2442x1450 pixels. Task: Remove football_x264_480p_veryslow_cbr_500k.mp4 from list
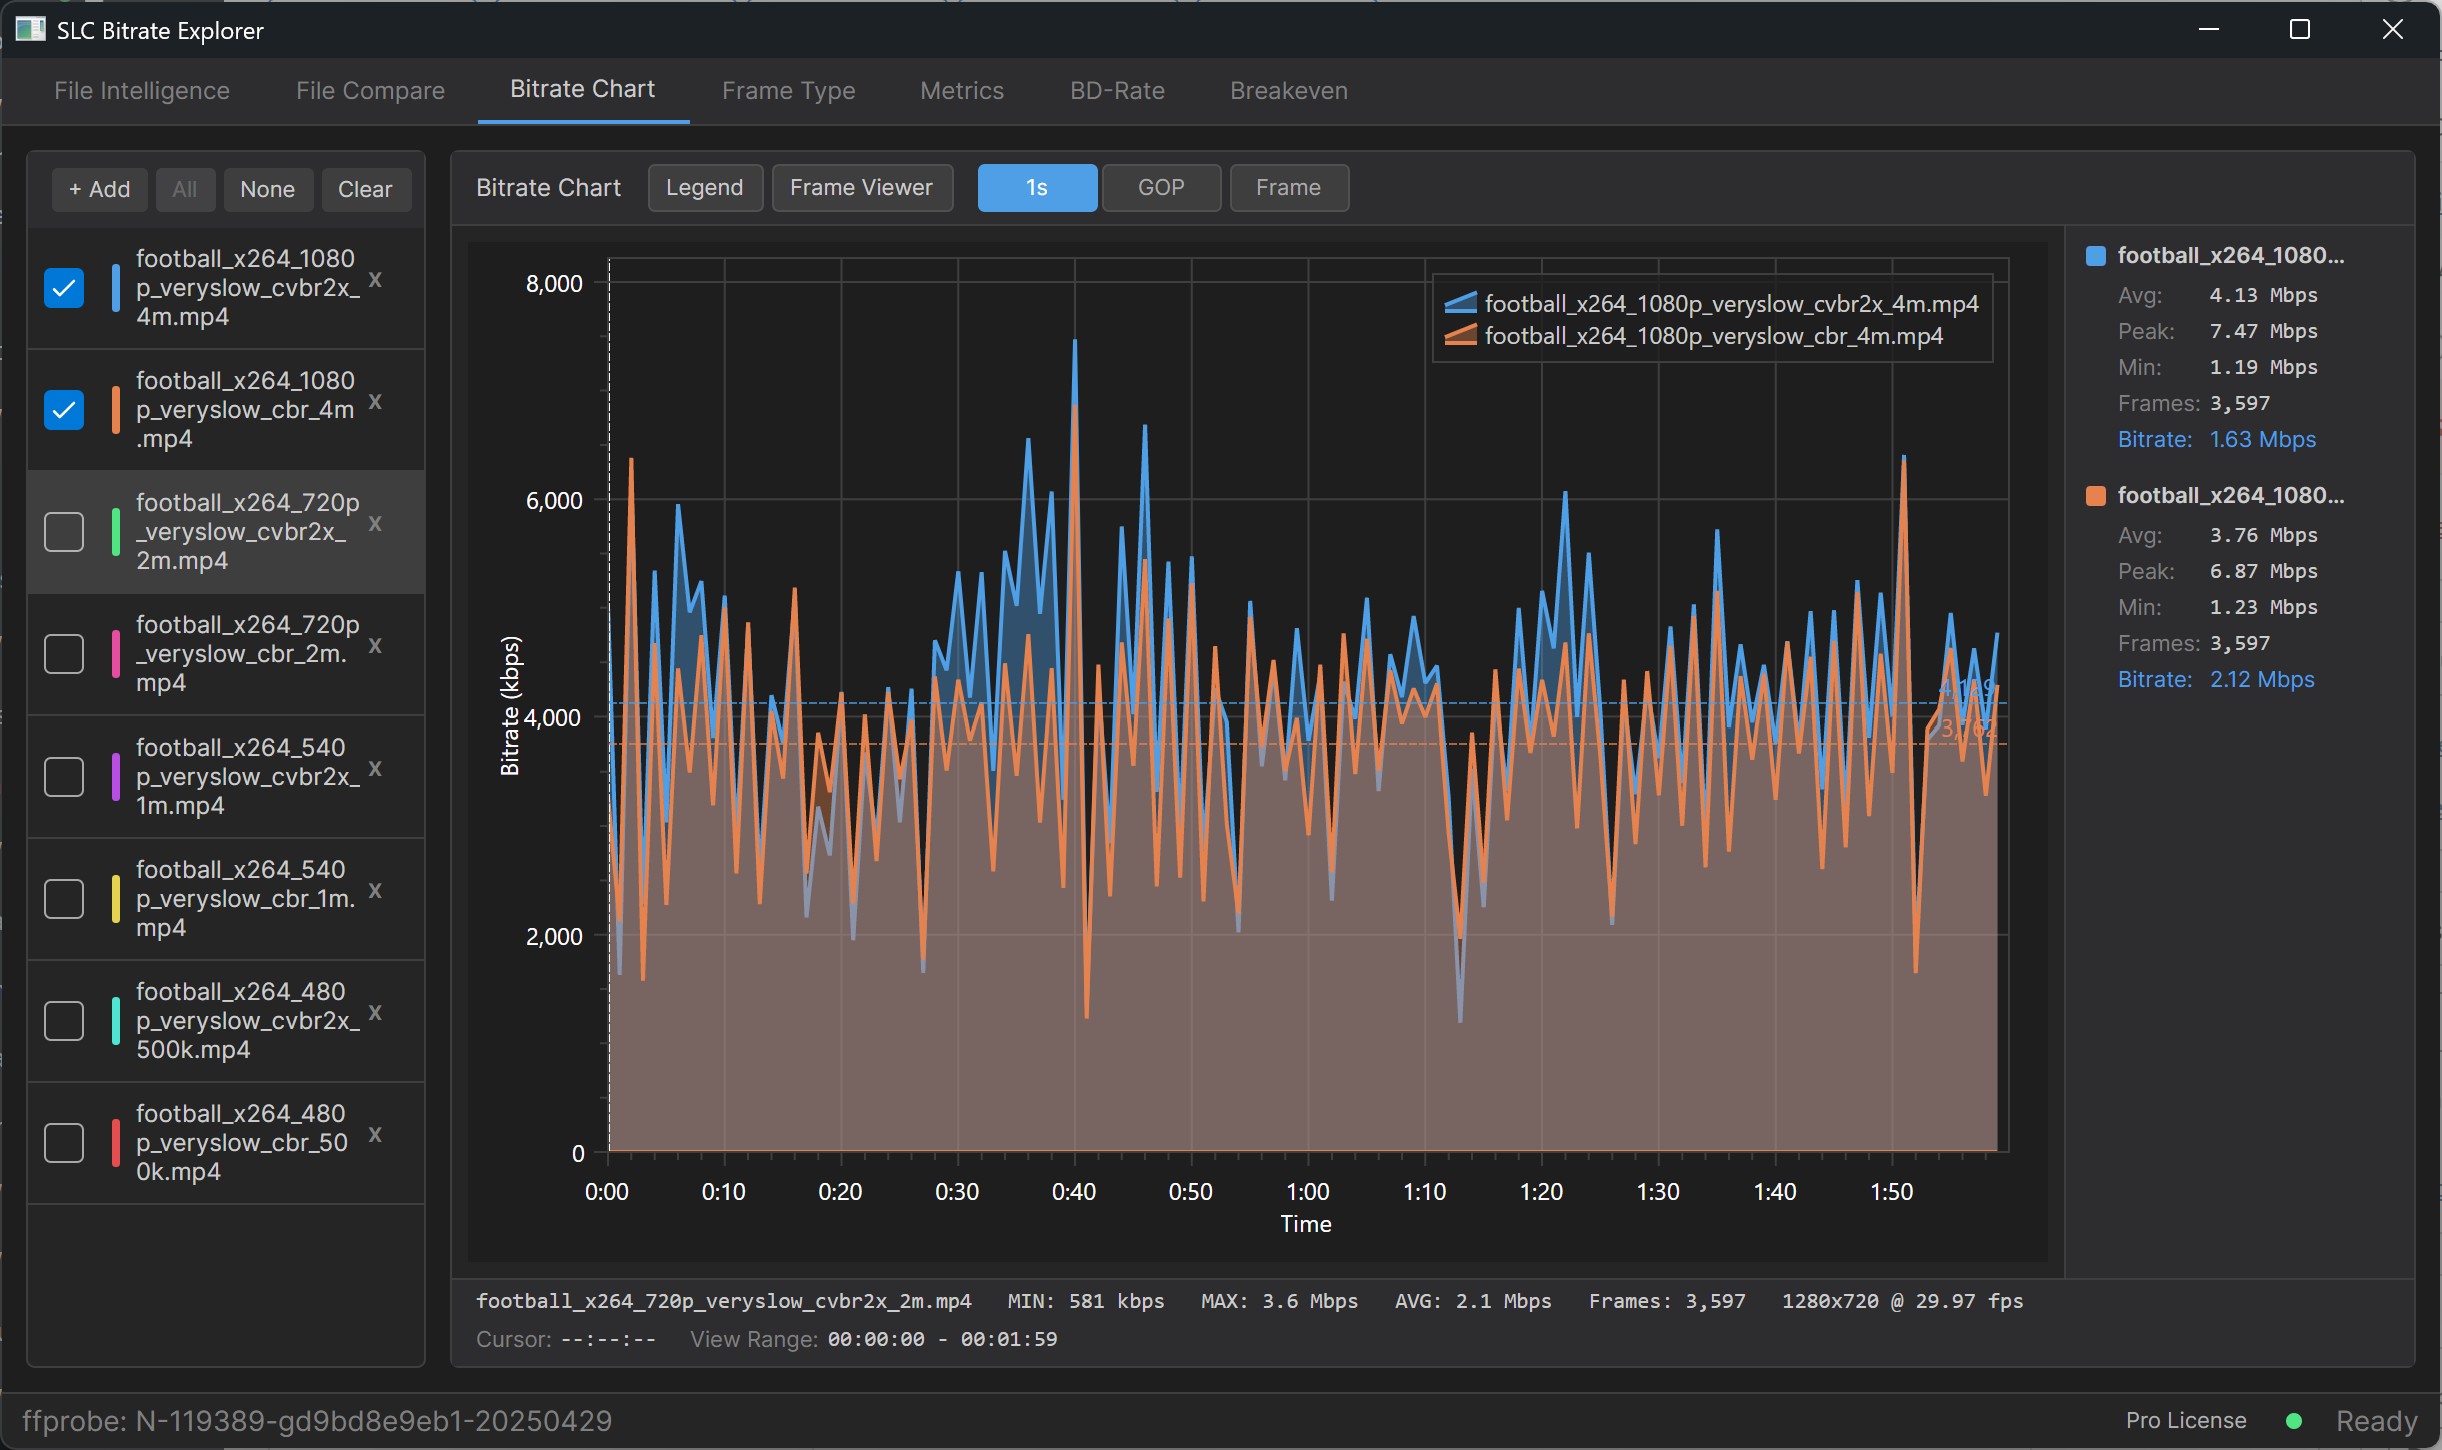coord(375,1134)
